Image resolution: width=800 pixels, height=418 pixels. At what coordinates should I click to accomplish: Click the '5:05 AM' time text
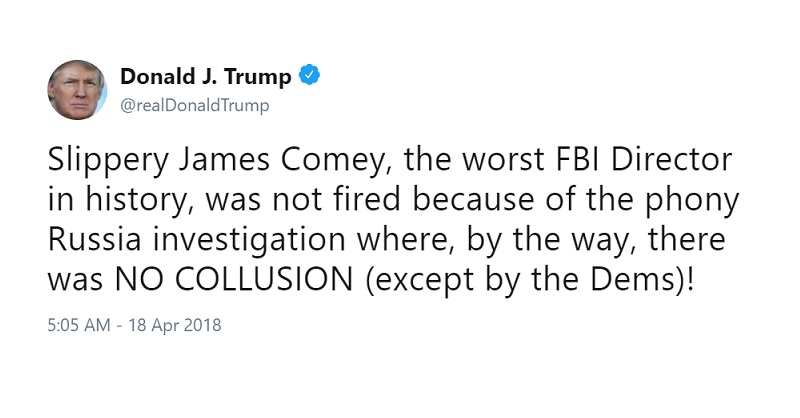pos(79,325)
